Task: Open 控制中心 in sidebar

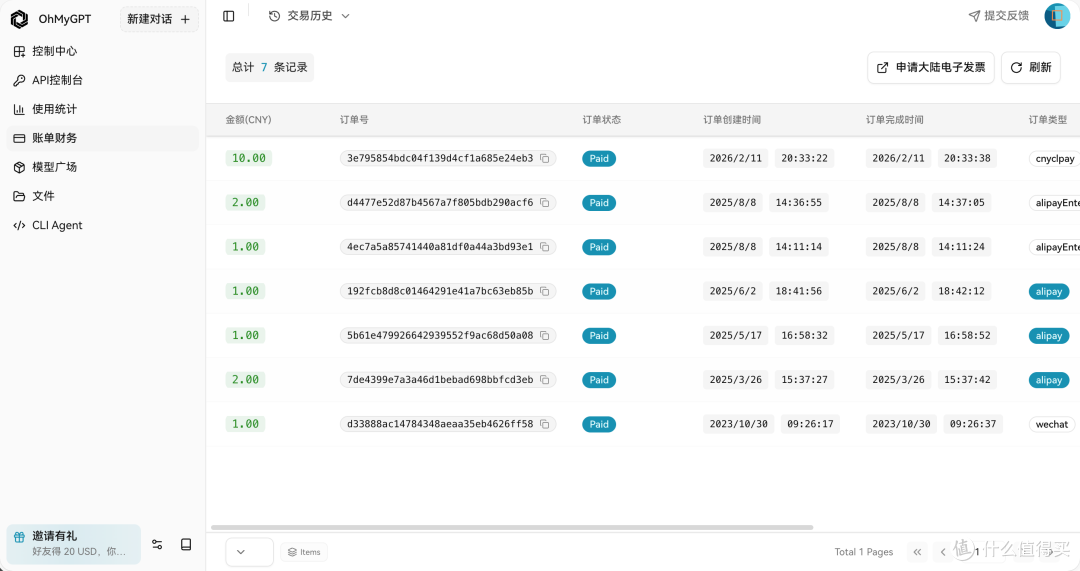Action: (x=103, y=51)
